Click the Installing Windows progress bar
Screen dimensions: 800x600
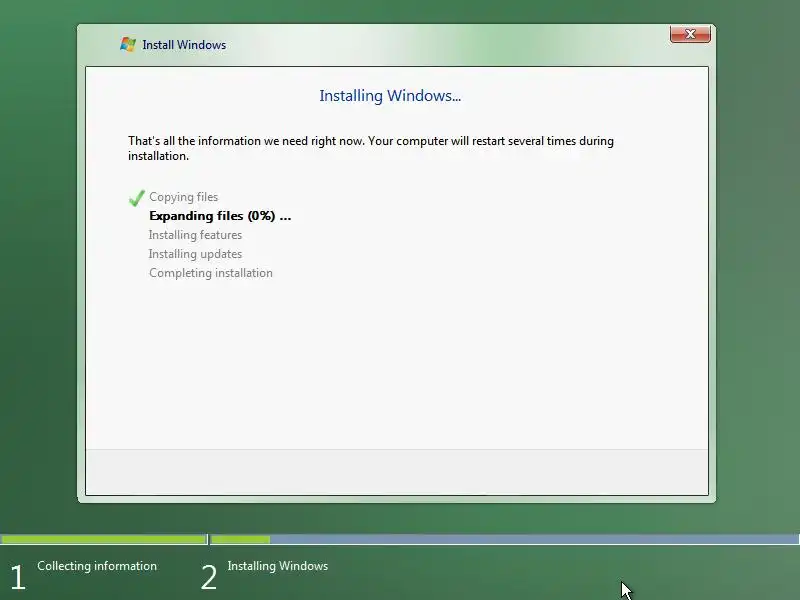(x=505, y=539)
